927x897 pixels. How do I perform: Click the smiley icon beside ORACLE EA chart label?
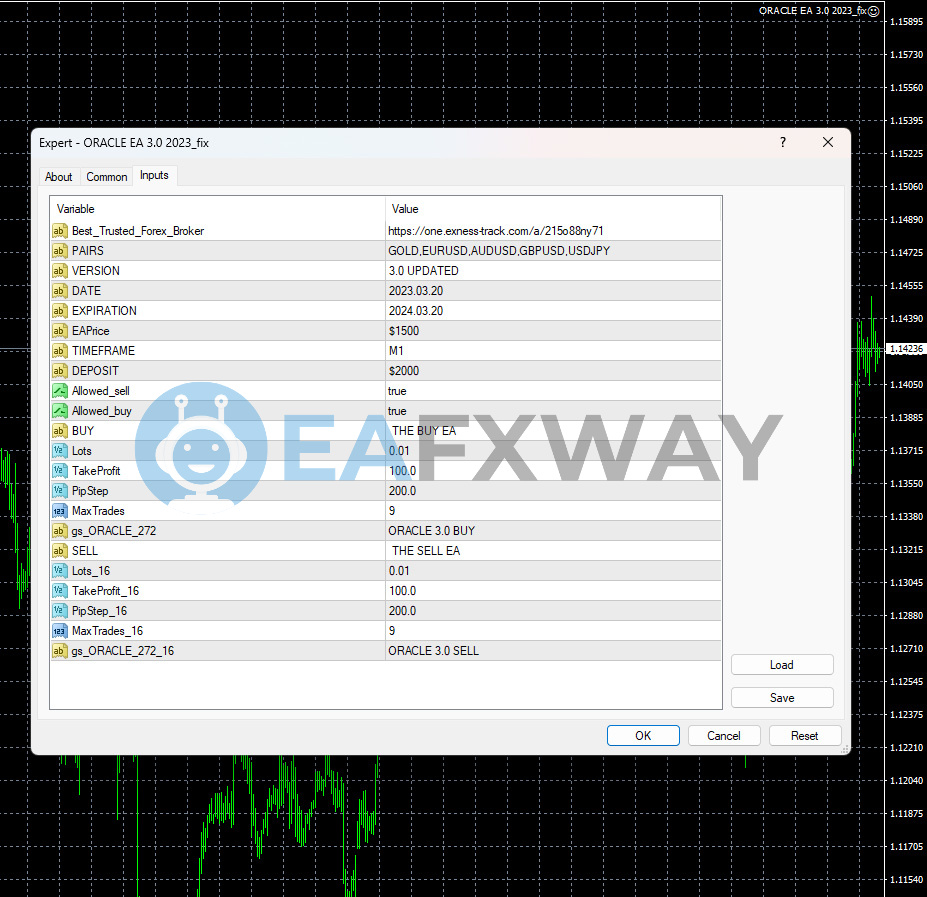click(874, 11)
